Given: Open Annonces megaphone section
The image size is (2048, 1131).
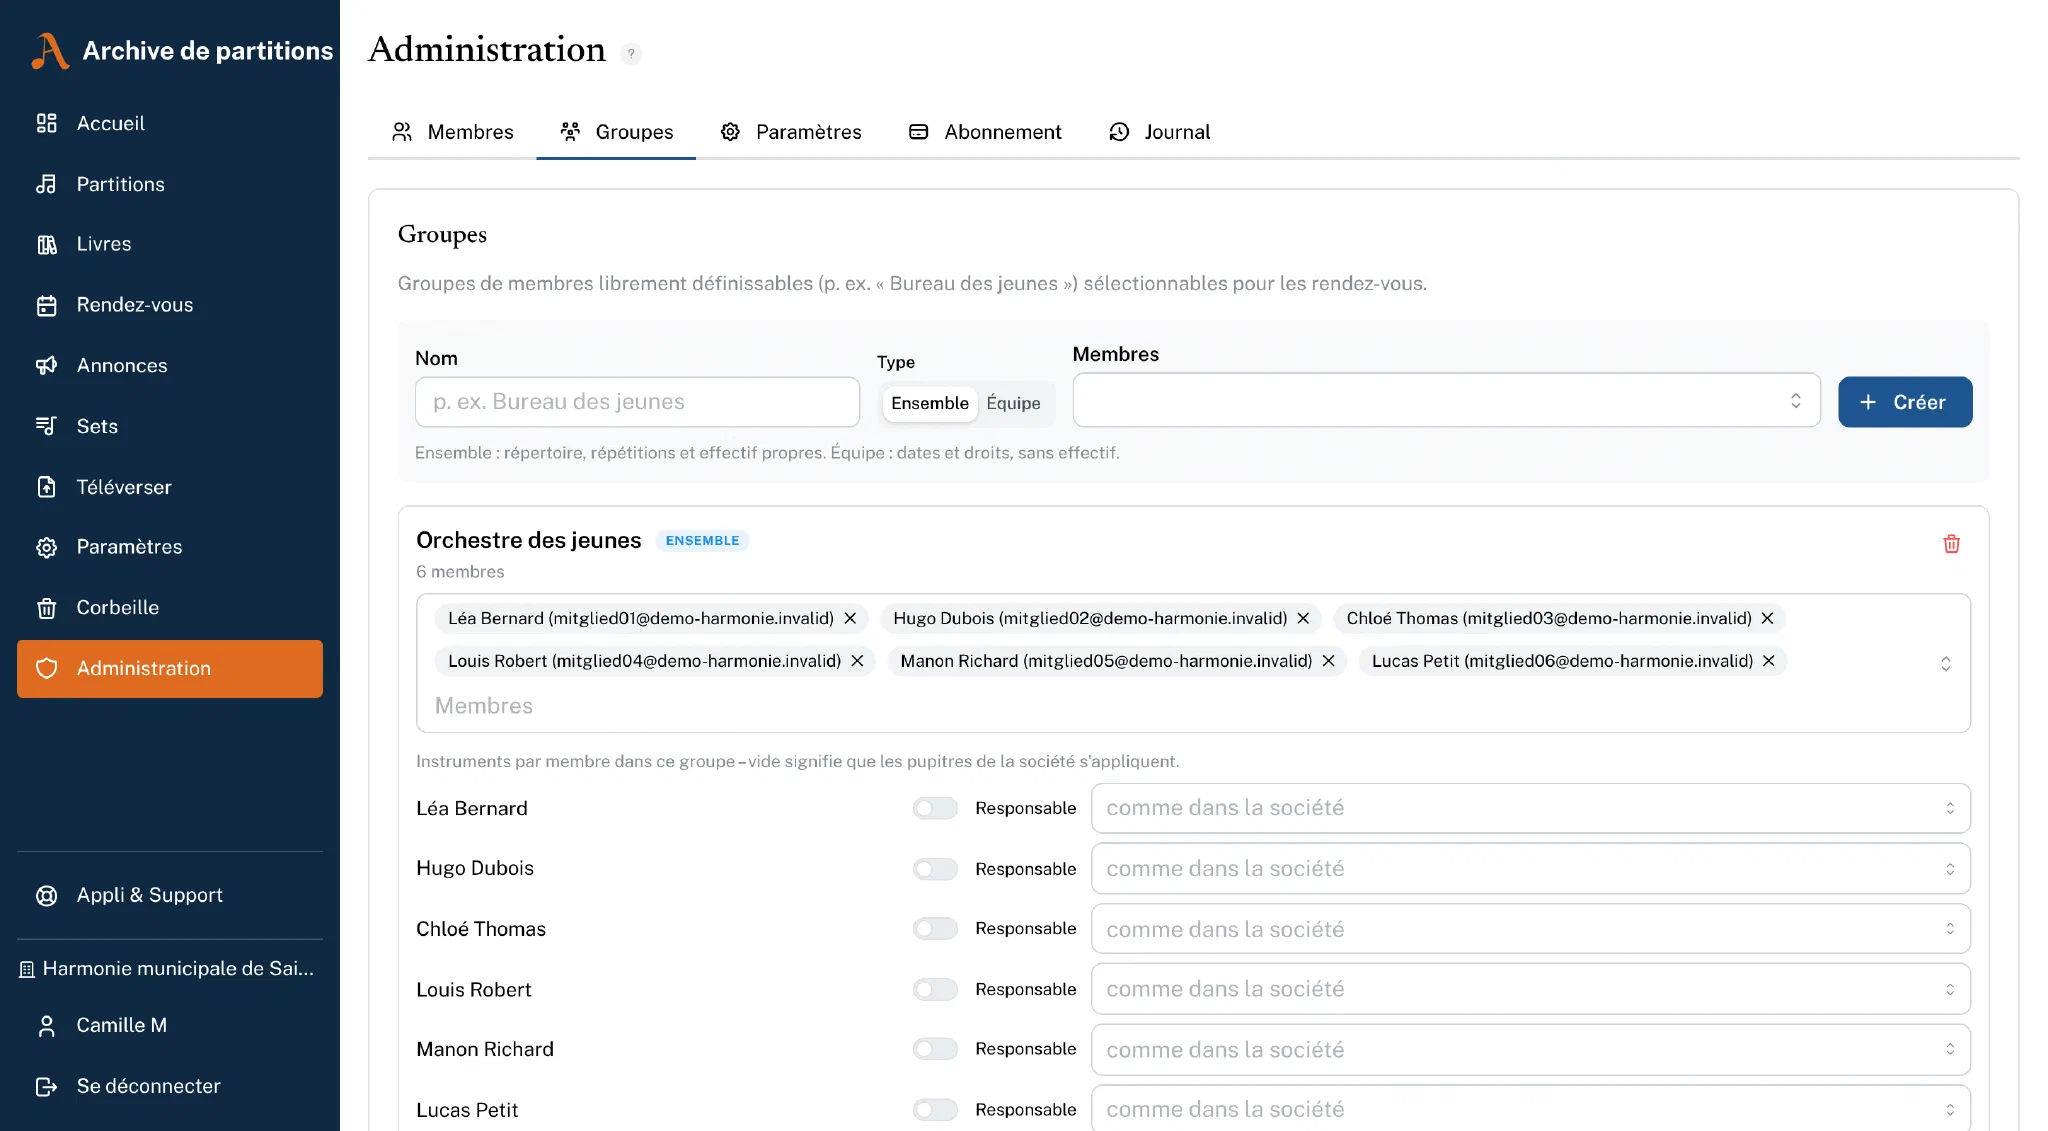Looking at the screenshot, I should click(x=170, y=365).
